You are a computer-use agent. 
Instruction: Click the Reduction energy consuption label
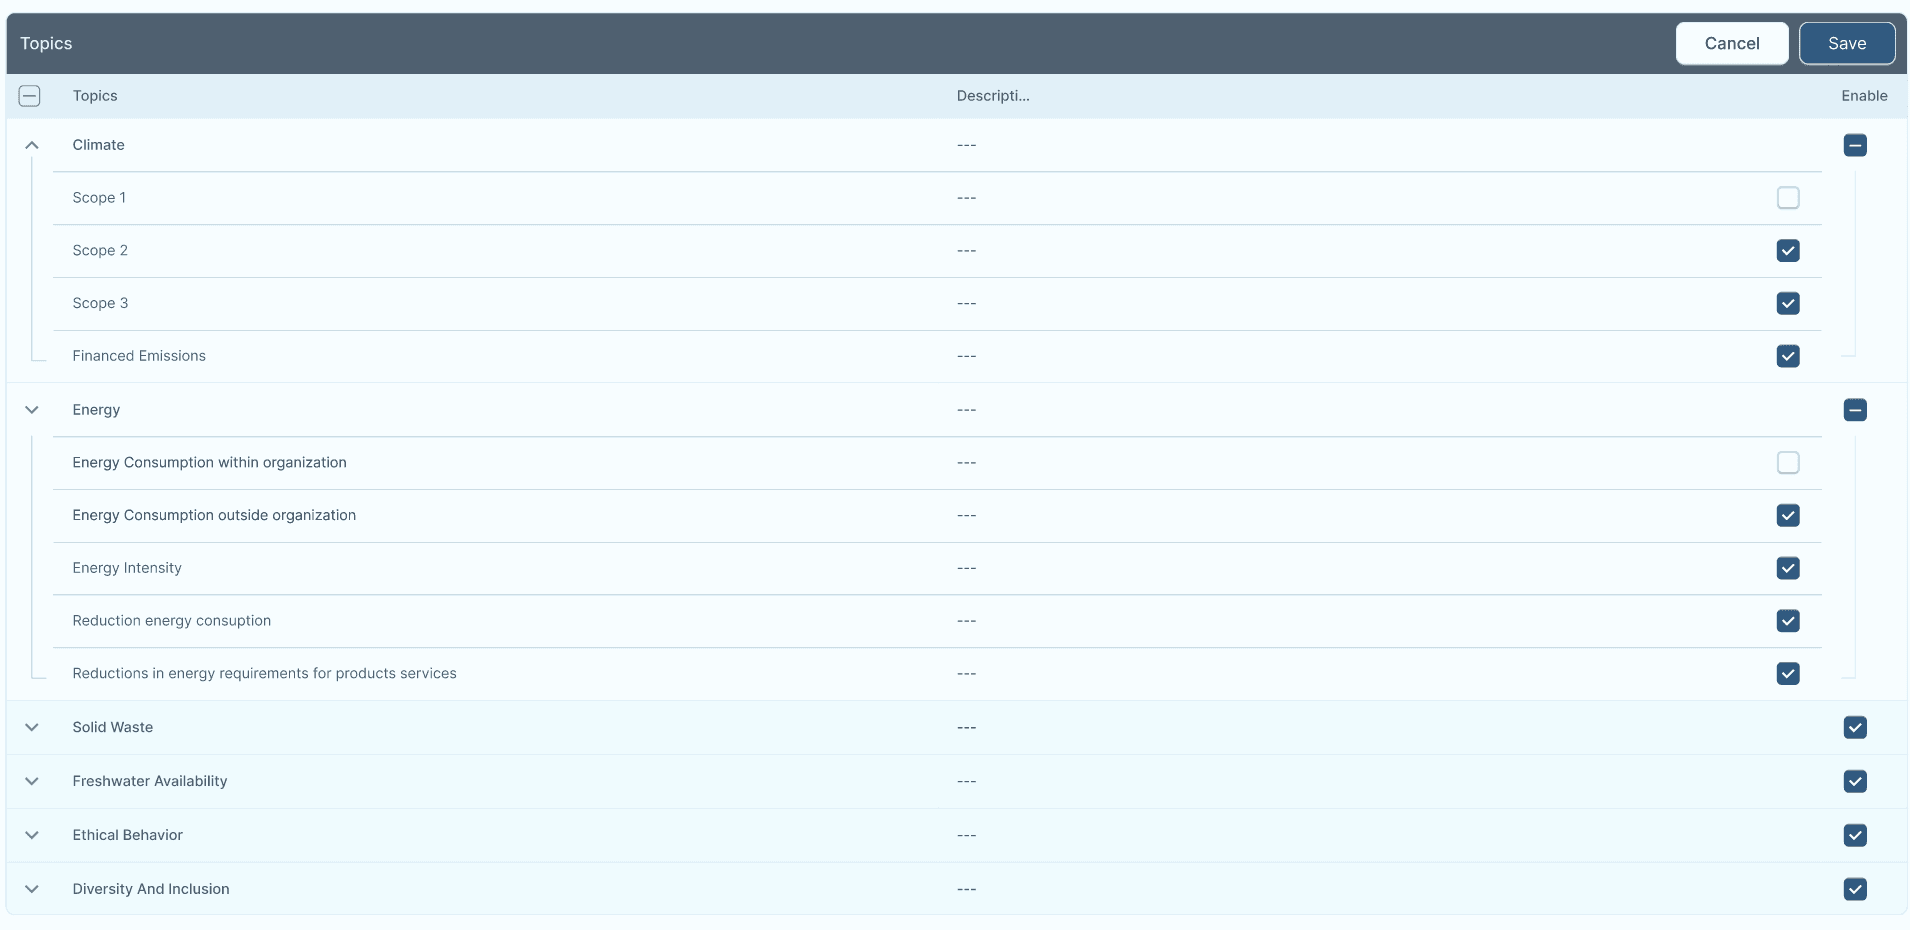click(x=172, y=621)
